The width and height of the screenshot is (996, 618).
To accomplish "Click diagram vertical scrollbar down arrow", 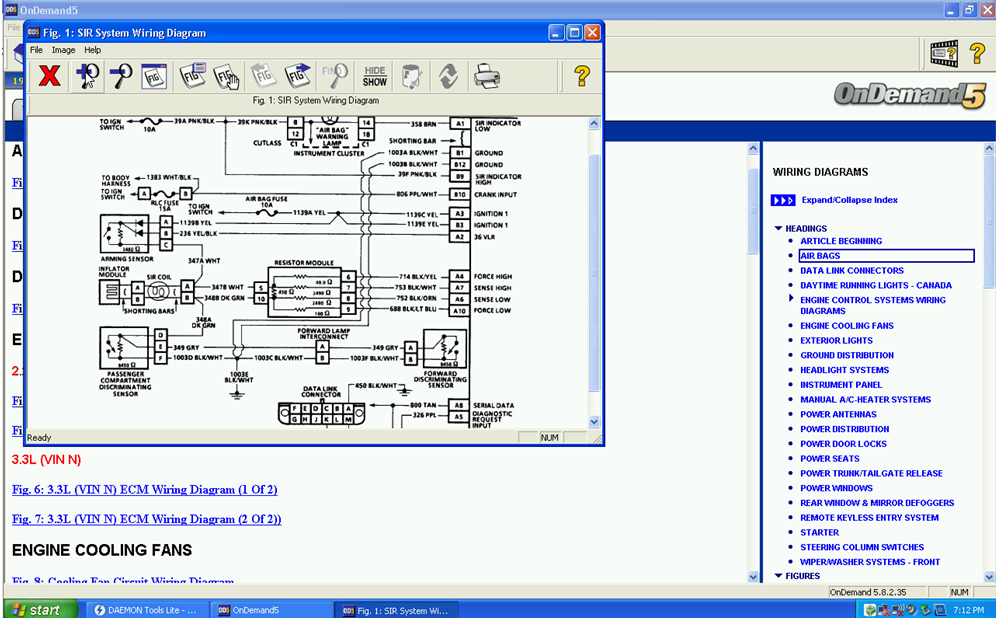I will [594, 421].
